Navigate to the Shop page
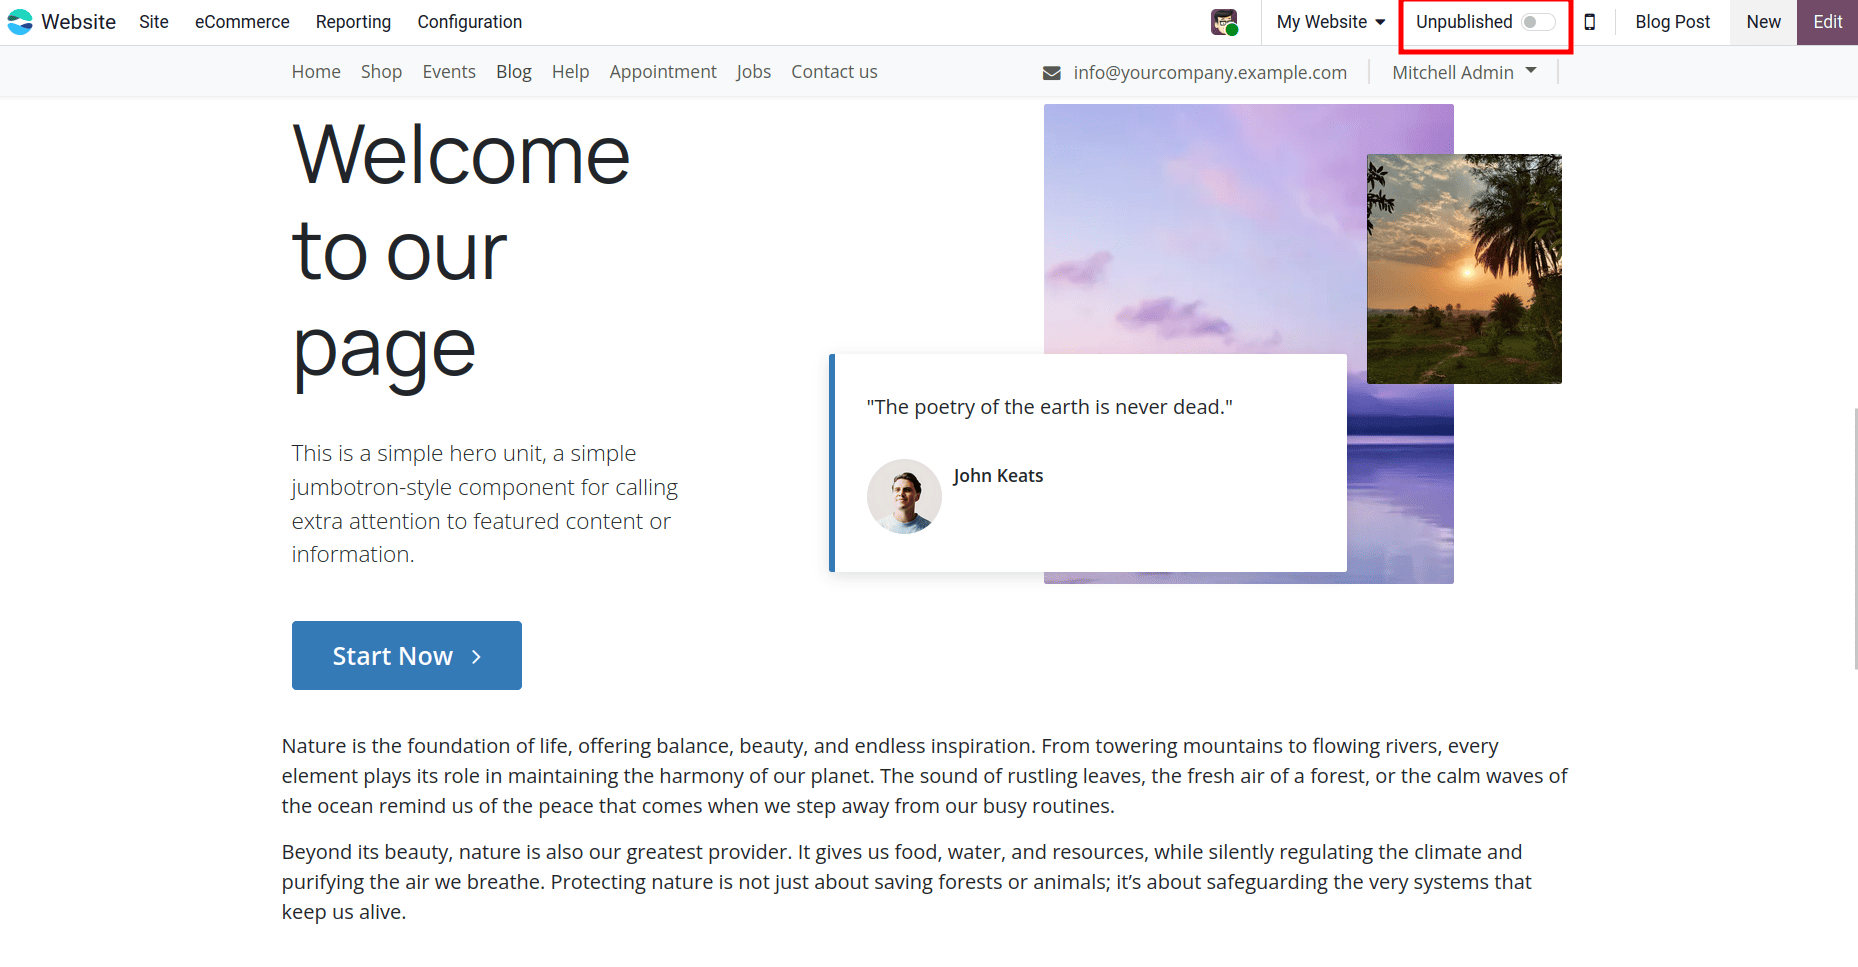Screen dimensions: 1858x967 pos(381,71)
